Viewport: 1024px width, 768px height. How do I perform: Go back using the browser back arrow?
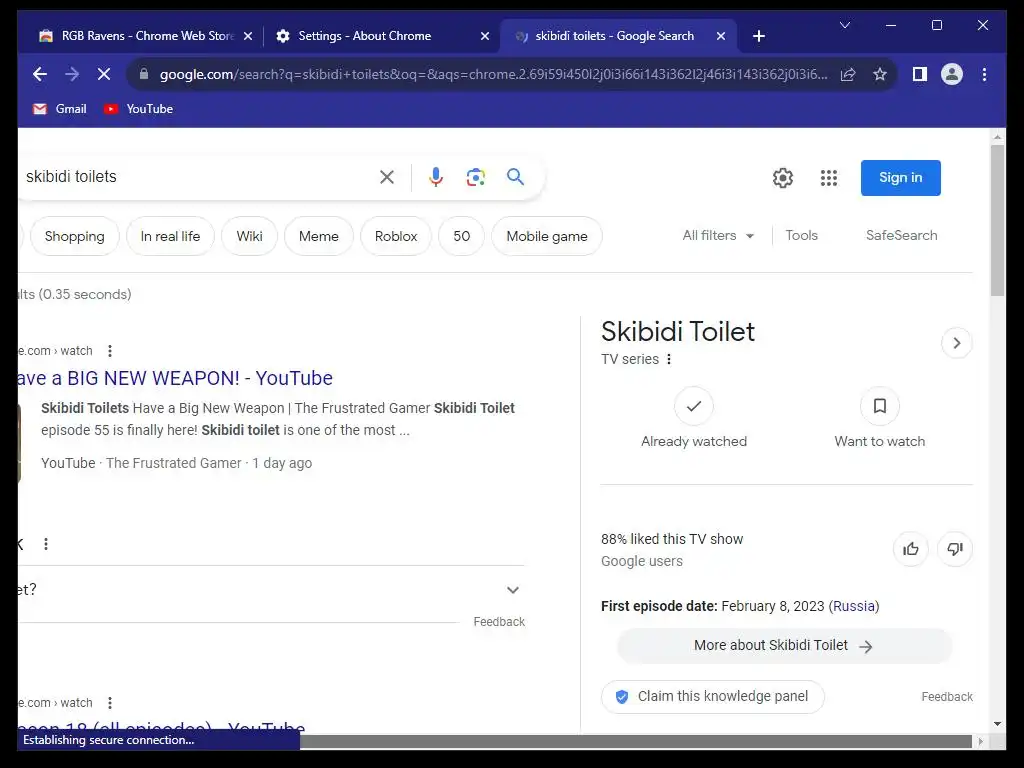coord(40,74)
